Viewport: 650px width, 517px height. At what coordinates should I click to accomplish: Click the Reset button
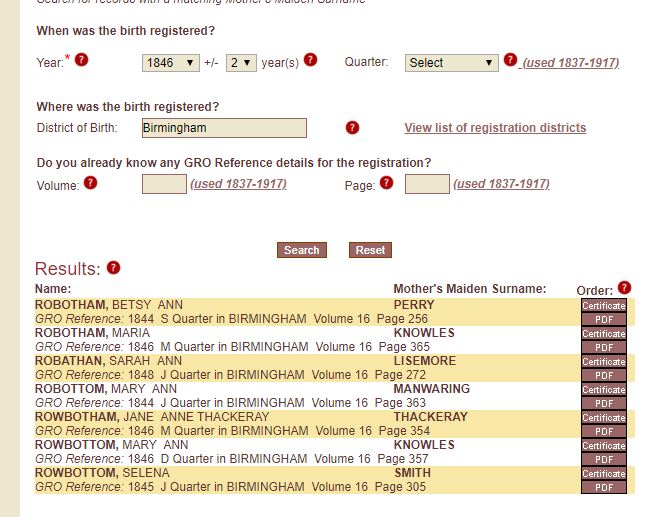pyautogui.click(x=370, y=250)
